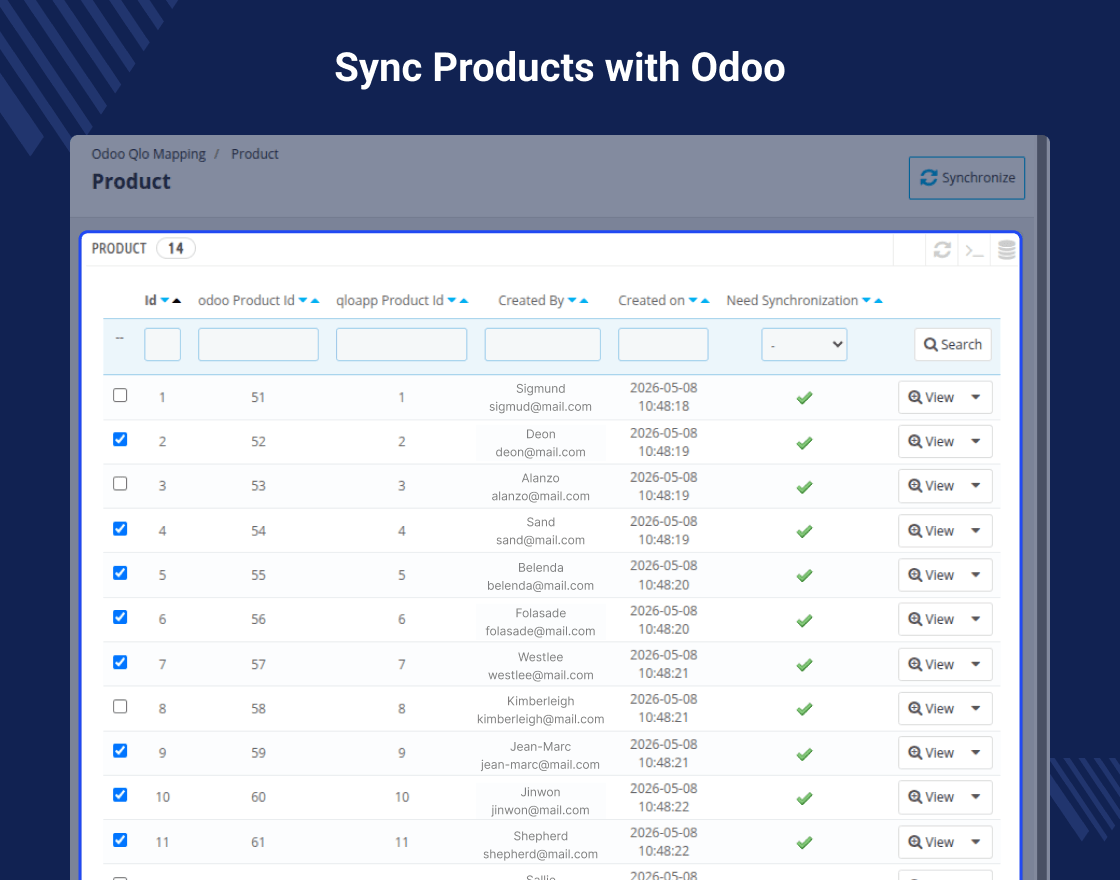Select checkbox for product Id 1
The width and height of the screenshot is (1120, 880).
pos(120,395)
